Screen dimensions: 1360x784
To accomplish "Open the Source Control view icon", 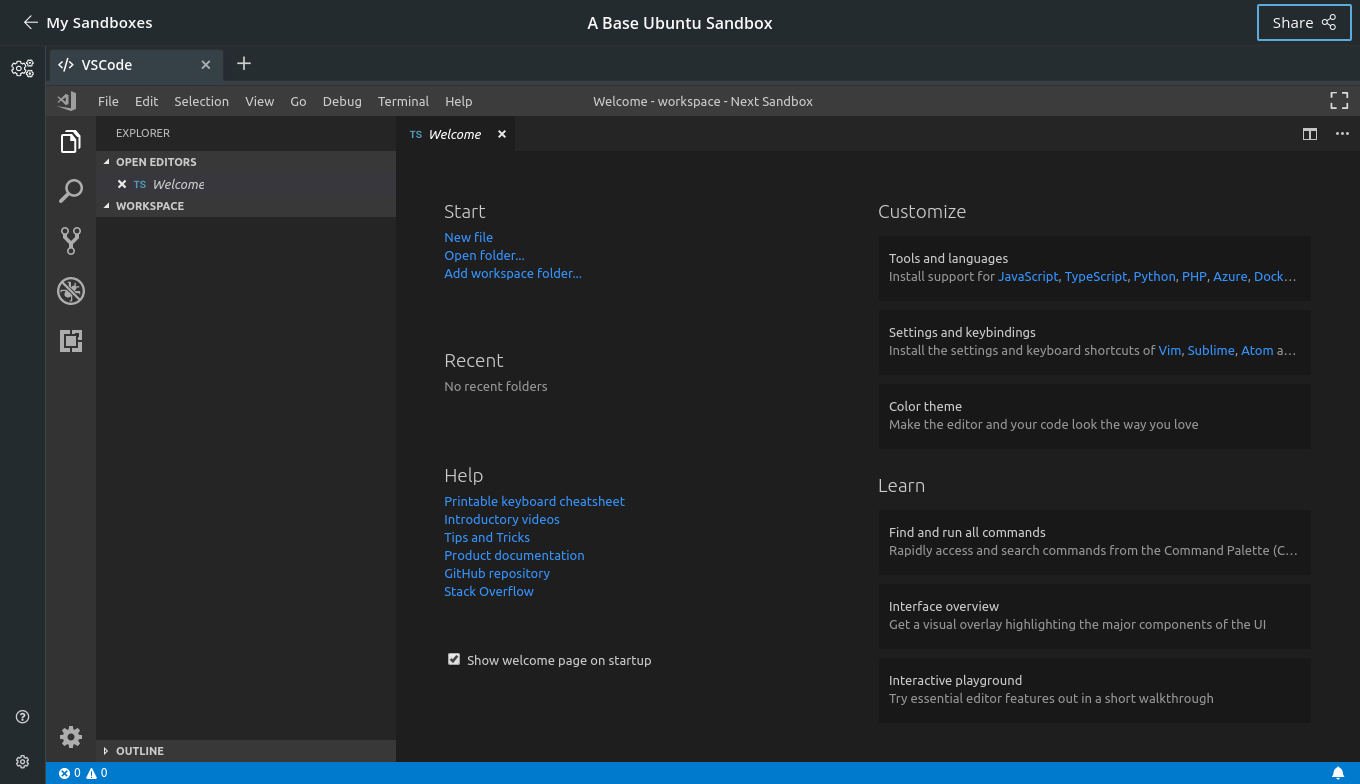I will coord(70,240).
